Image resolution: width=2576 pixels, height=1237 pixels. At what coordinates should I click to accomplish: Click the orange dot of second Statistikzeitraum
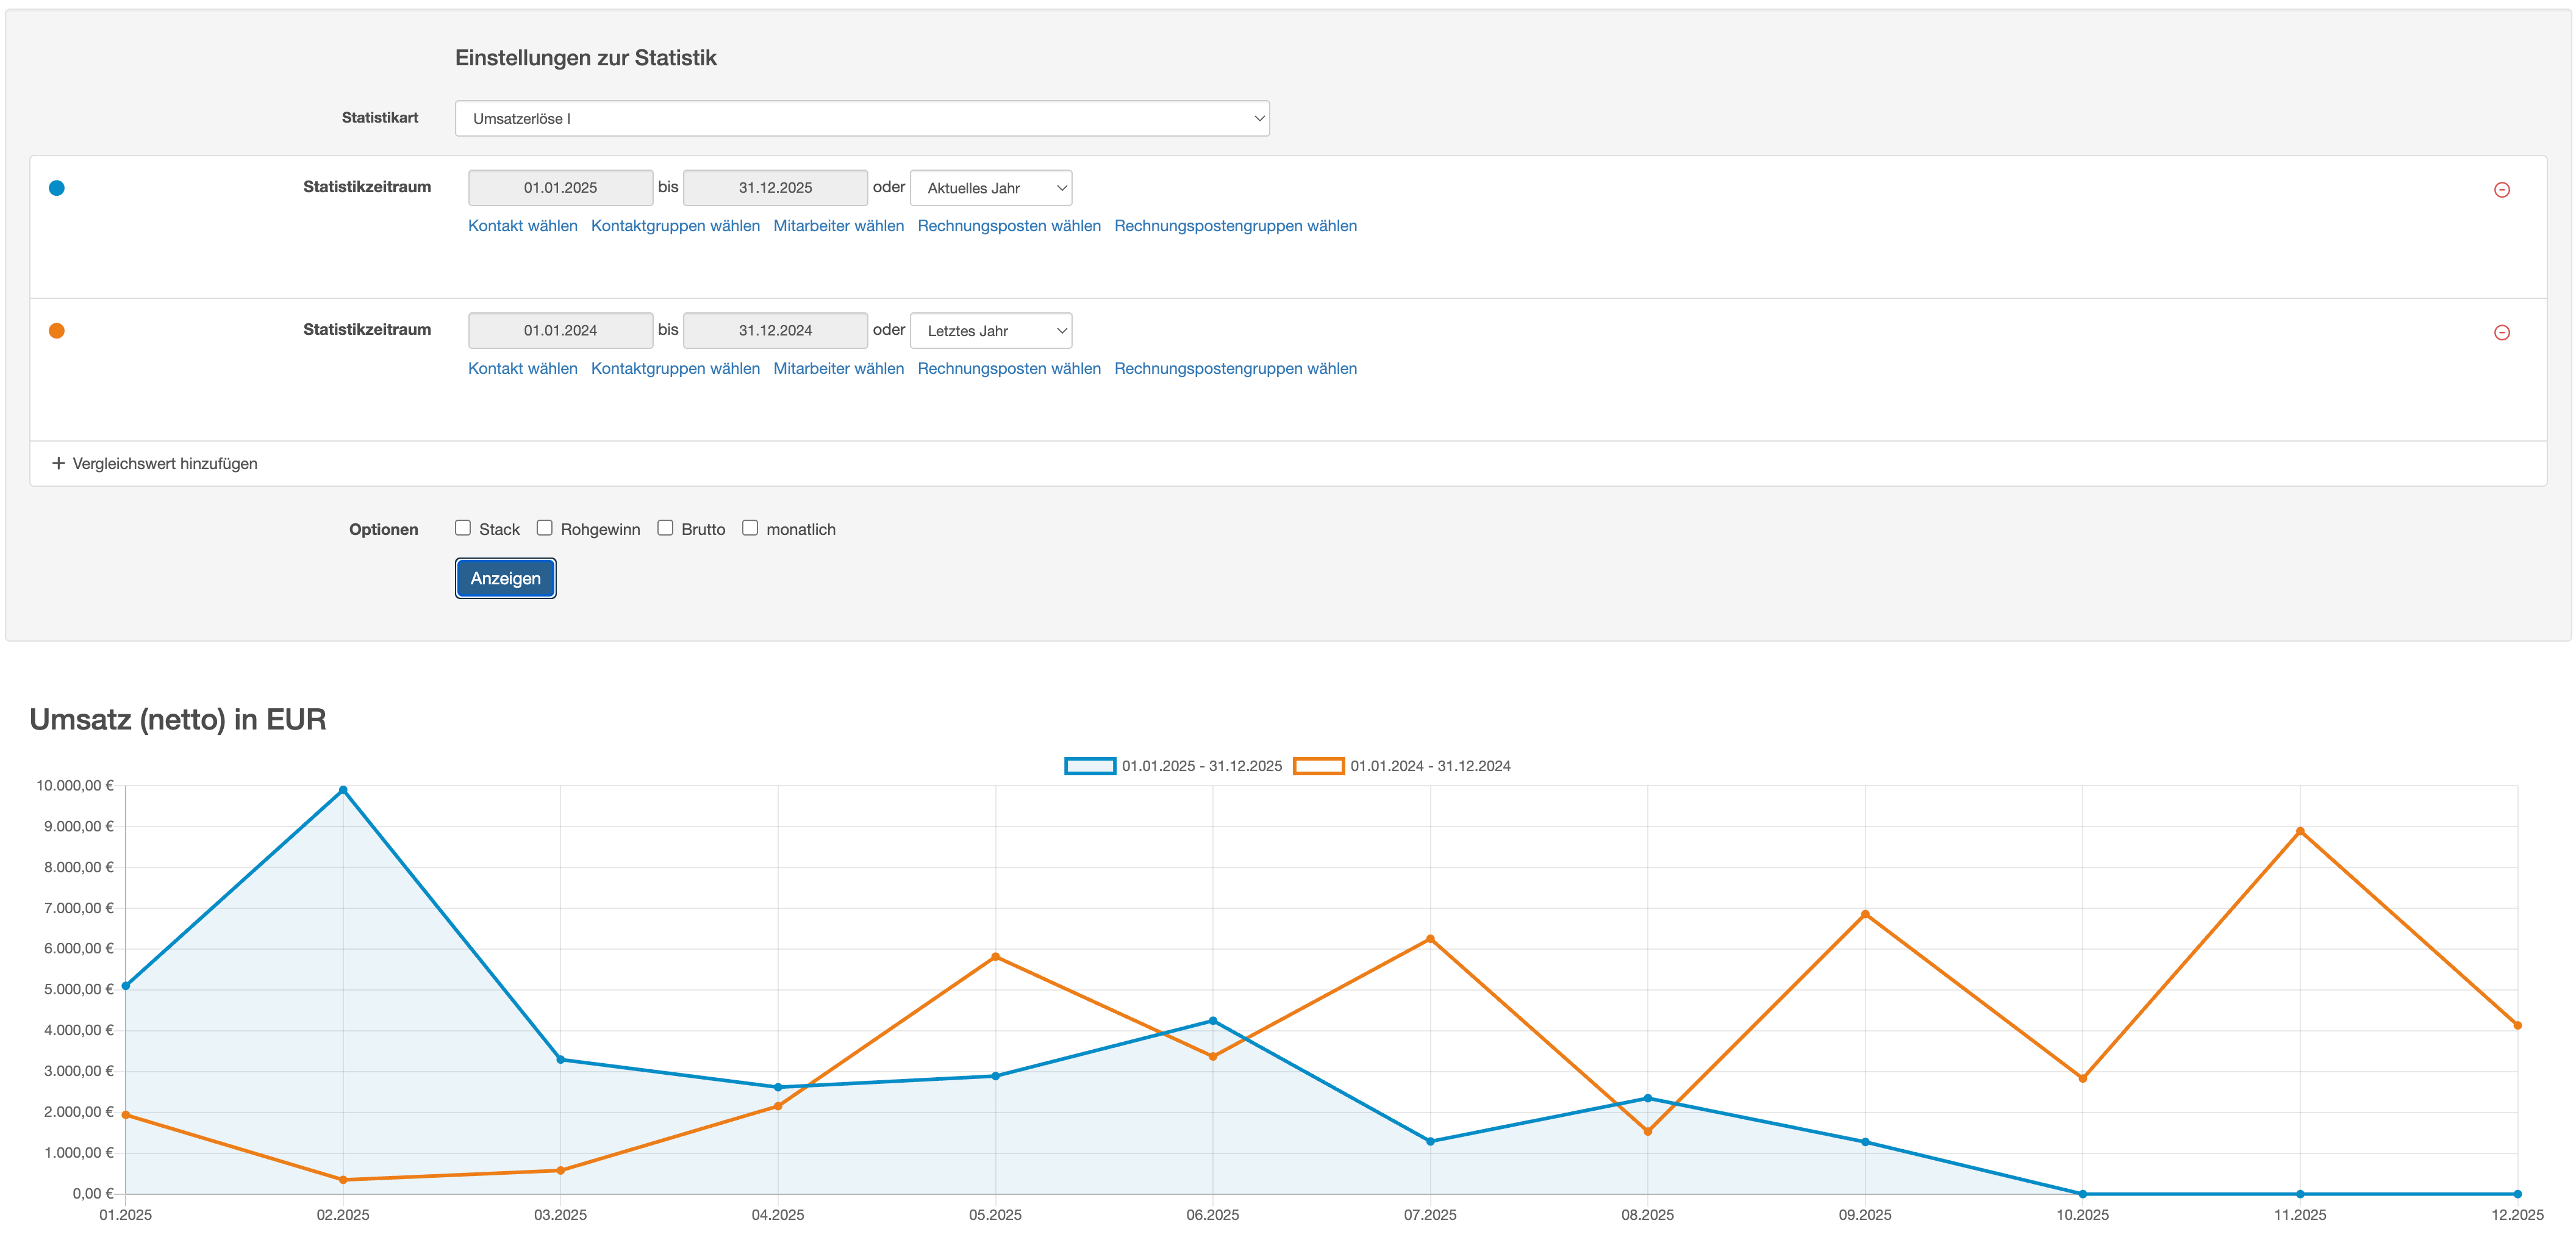57,331
